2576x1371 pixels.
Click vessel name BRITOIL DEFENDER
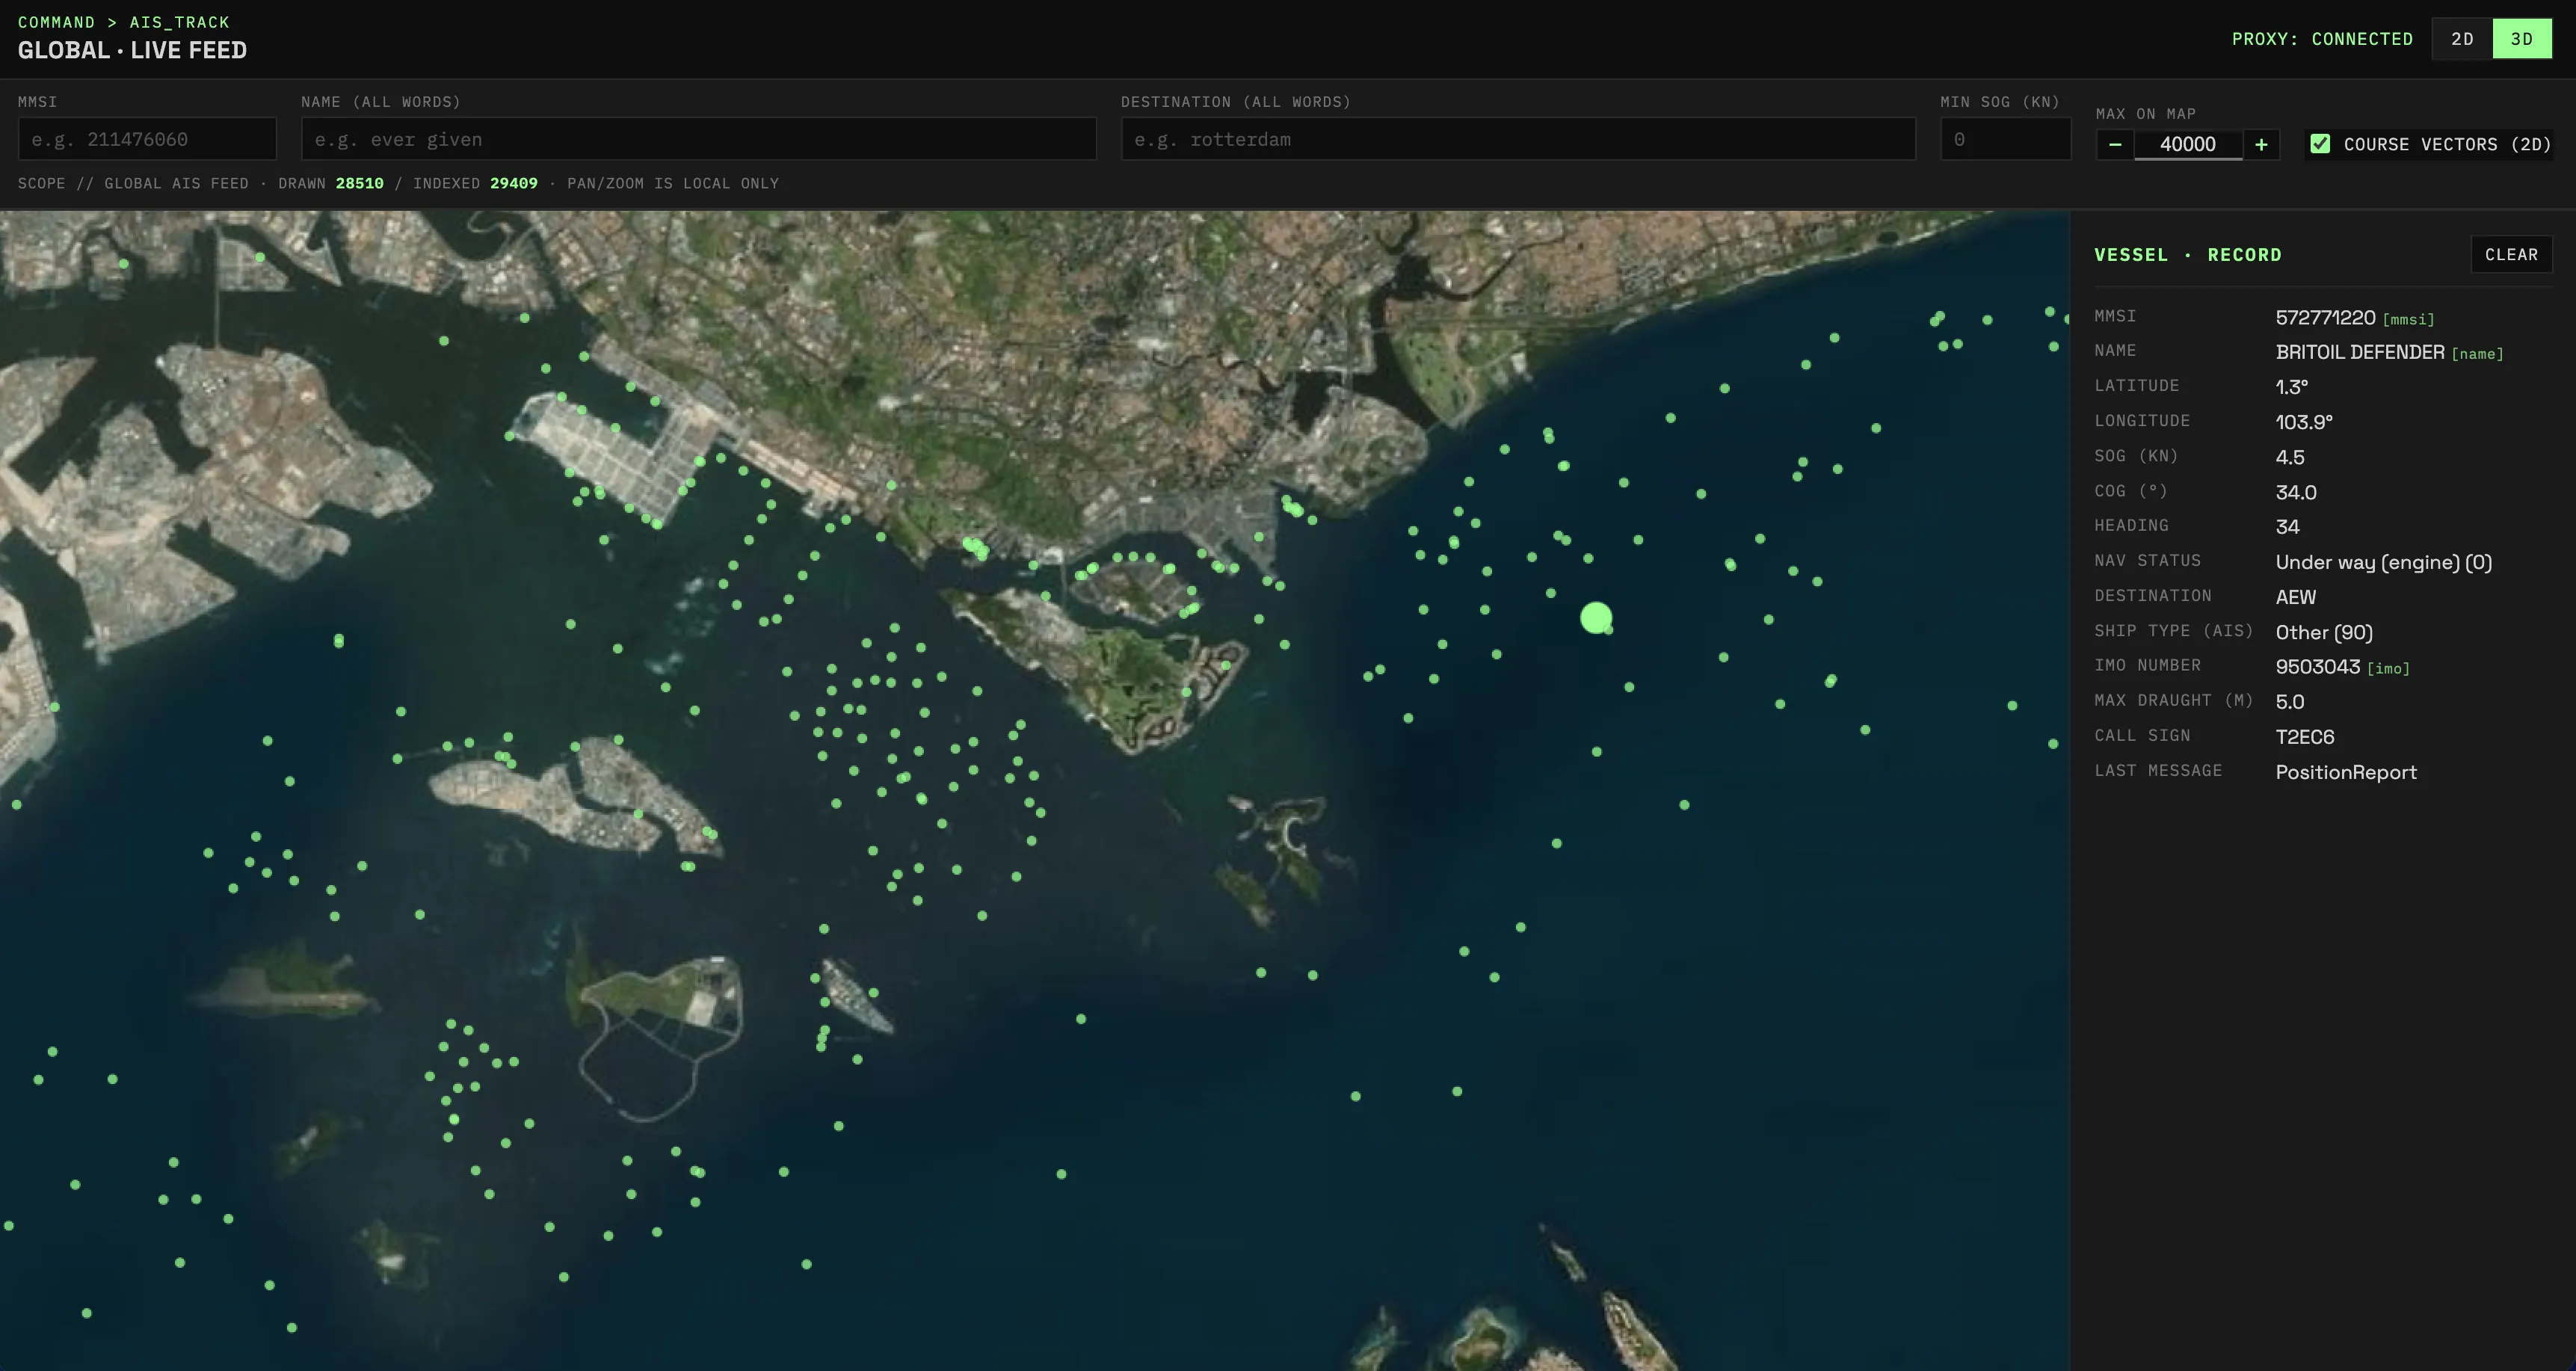2360,352
